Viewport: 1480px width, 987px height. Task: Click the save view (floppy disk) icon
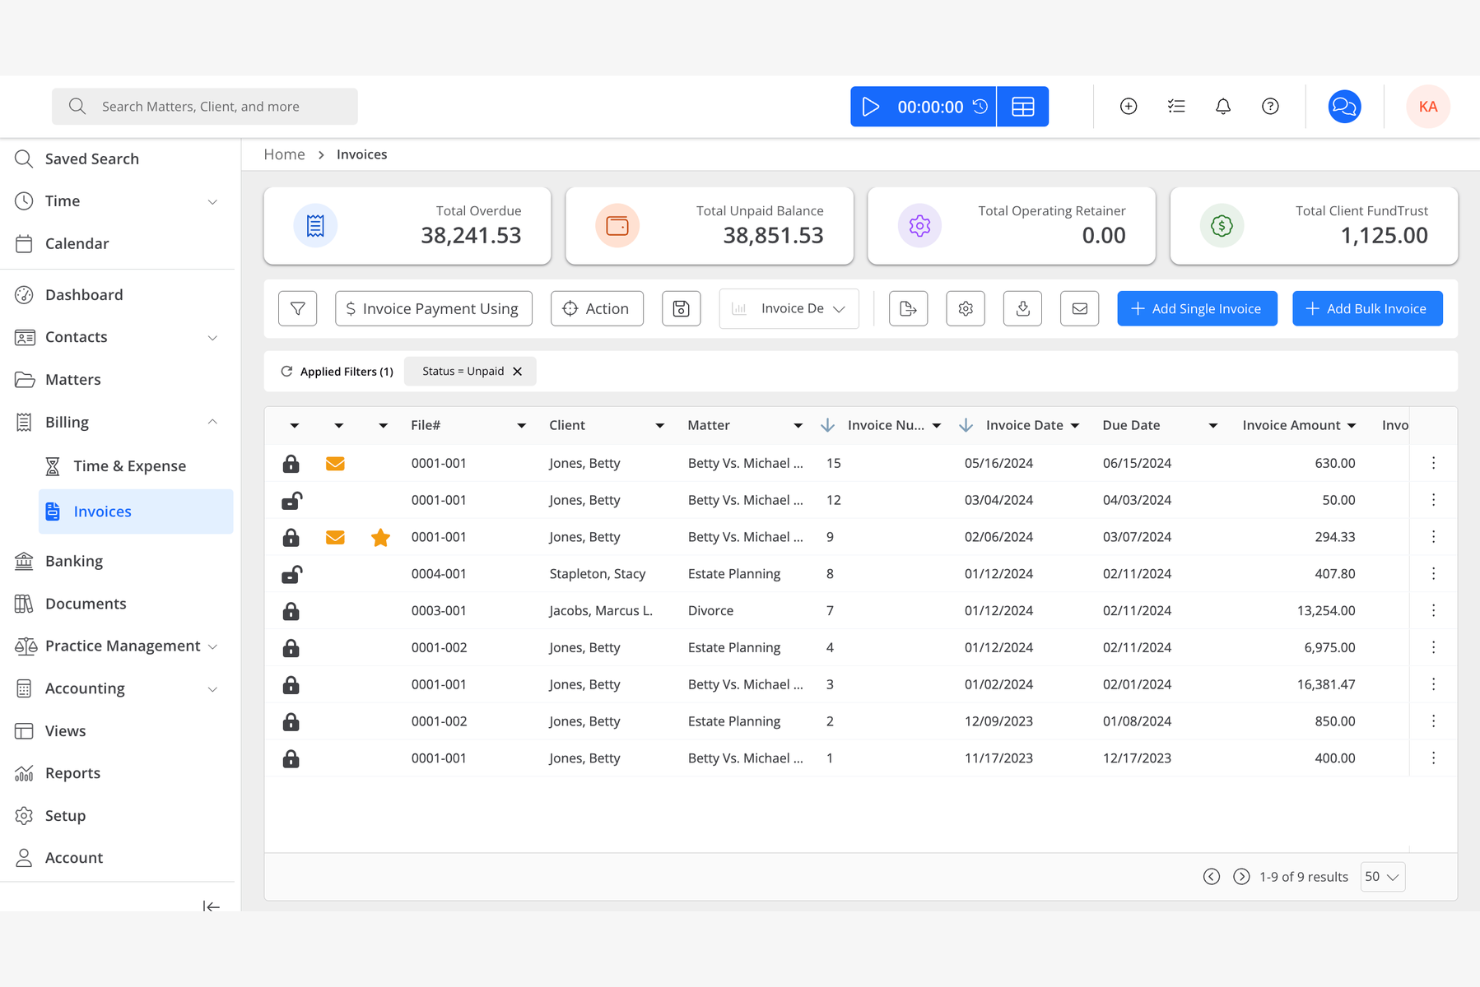pos(681,308)
